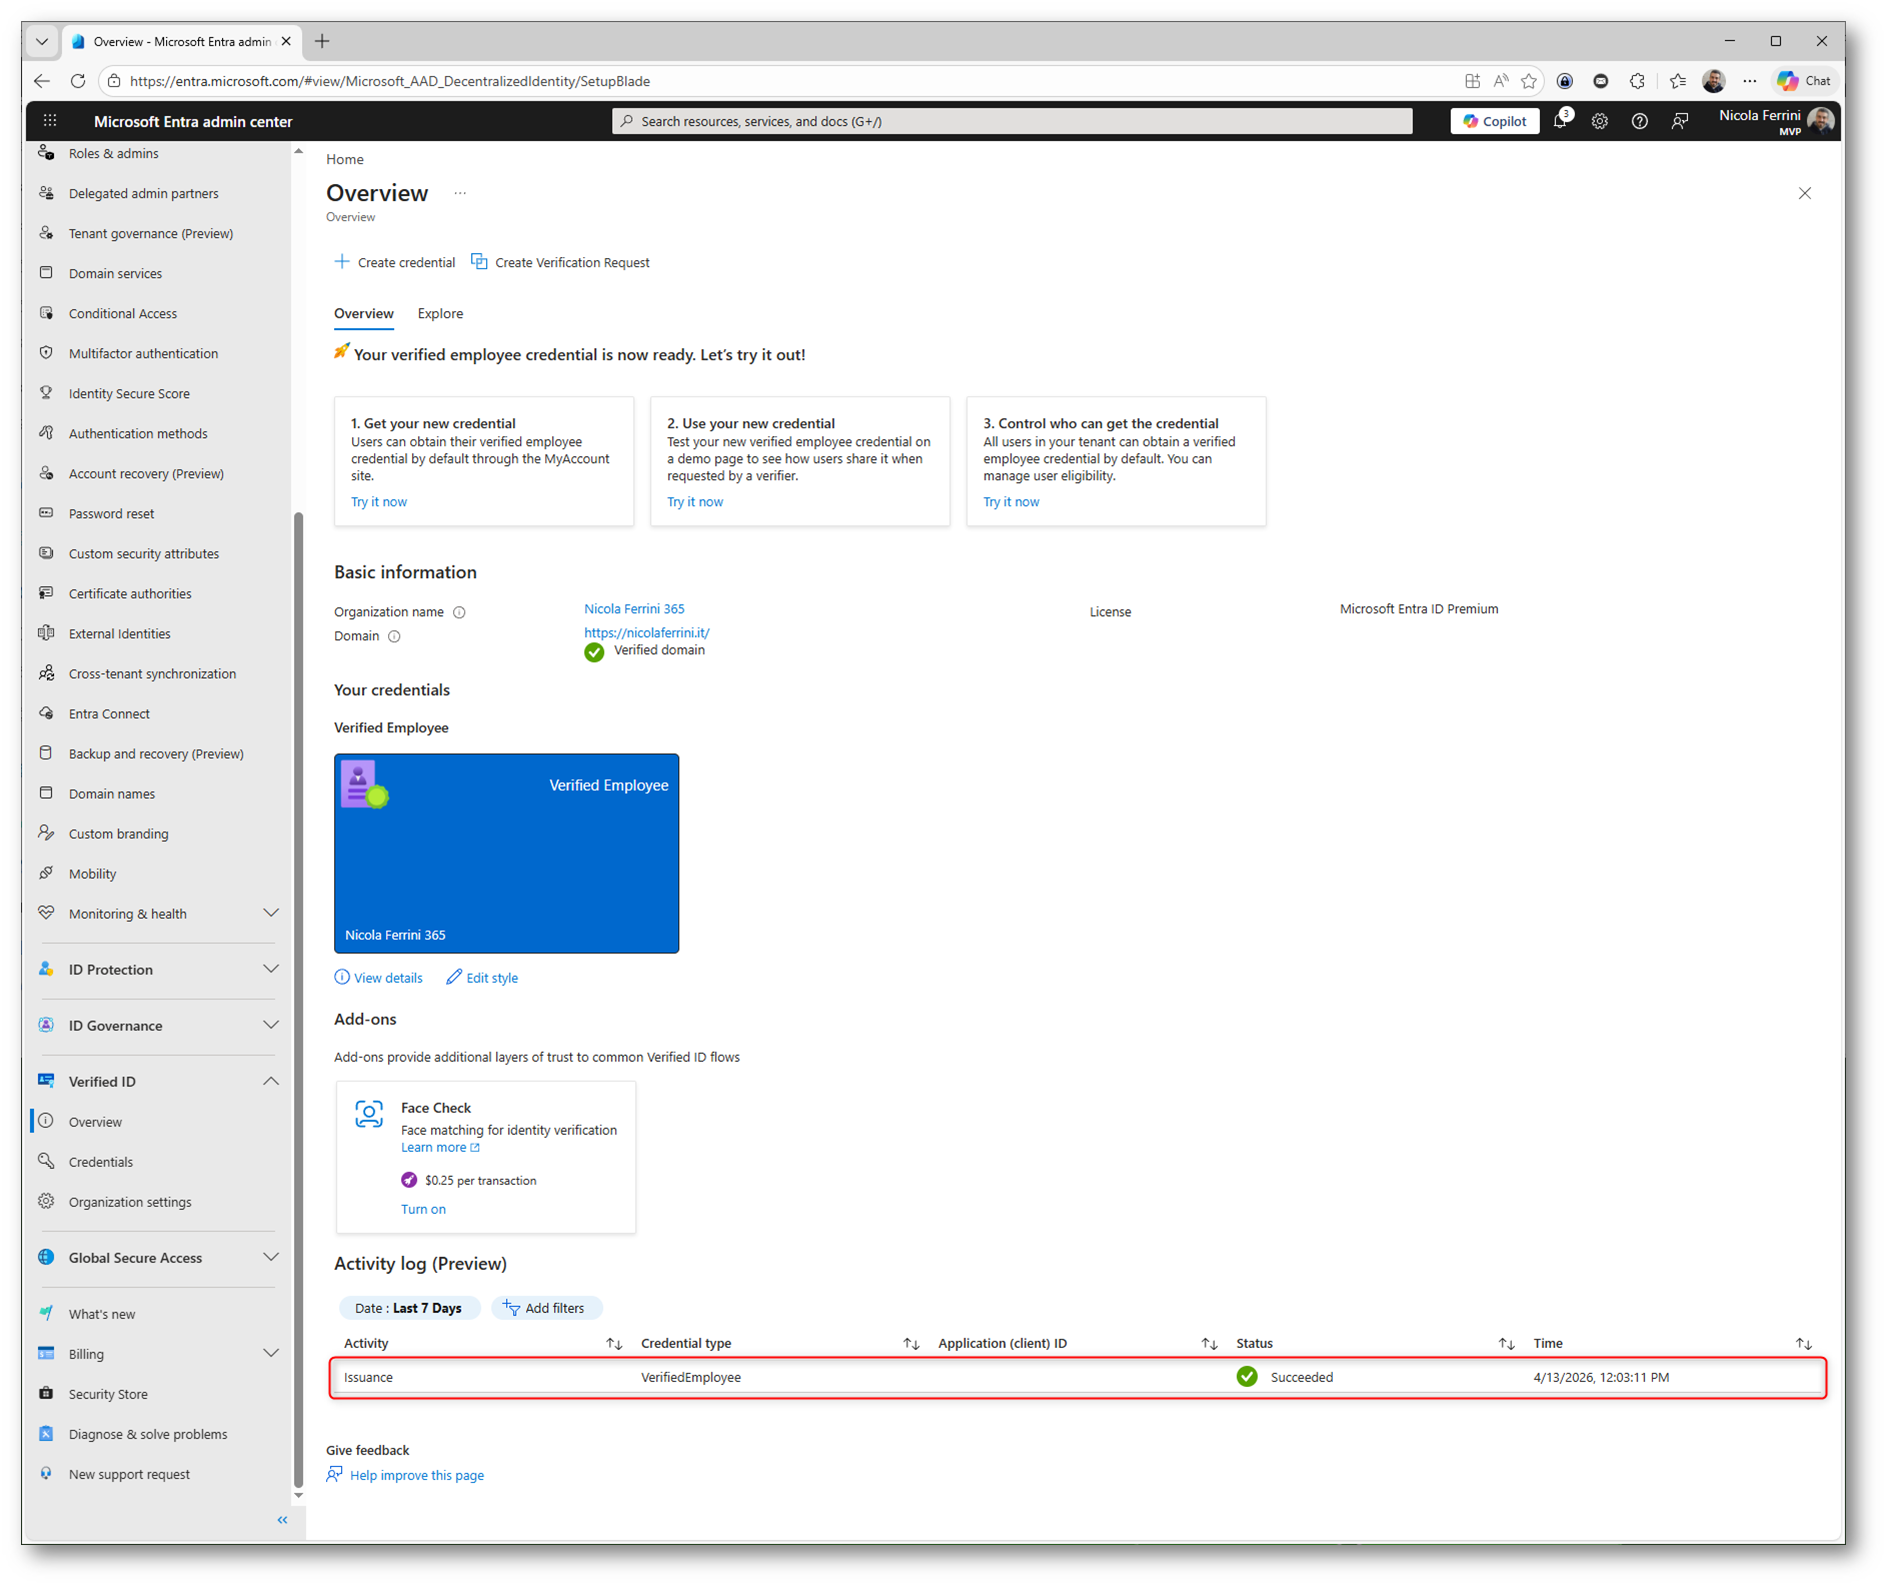Open the Overview more options ellipsis

point(460,193)
